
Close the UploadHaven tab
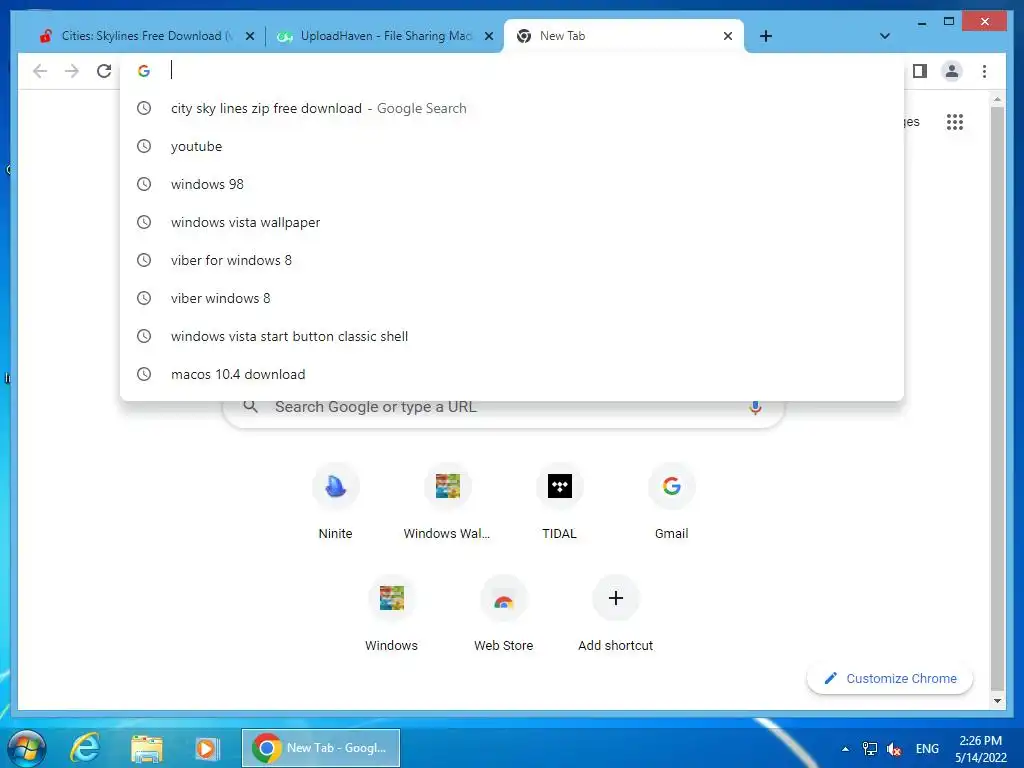[488, 36]
